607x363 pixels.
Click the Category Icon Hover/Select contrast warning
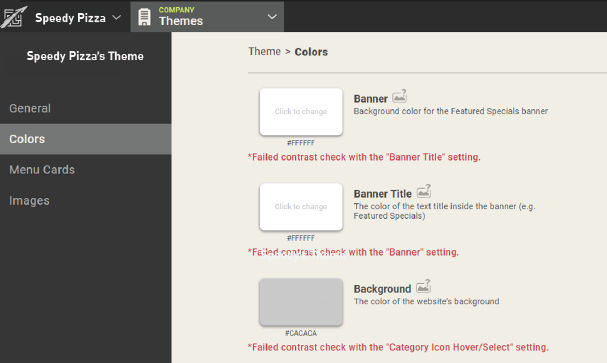398,347
